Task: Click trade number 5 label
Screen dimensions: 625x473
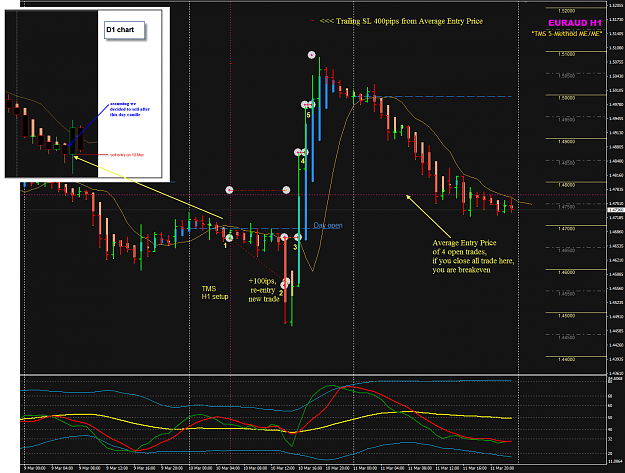Action: 309,115
